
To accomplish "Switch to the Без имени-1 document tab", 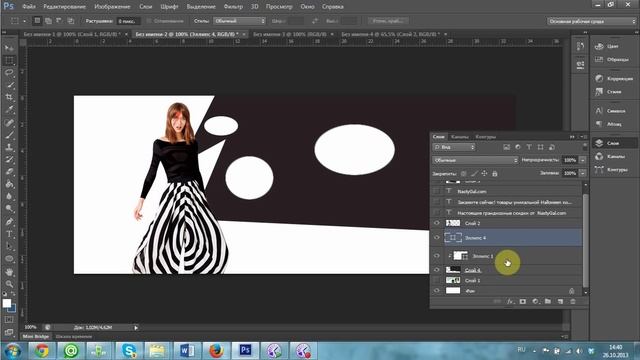I will click(71, 34).
